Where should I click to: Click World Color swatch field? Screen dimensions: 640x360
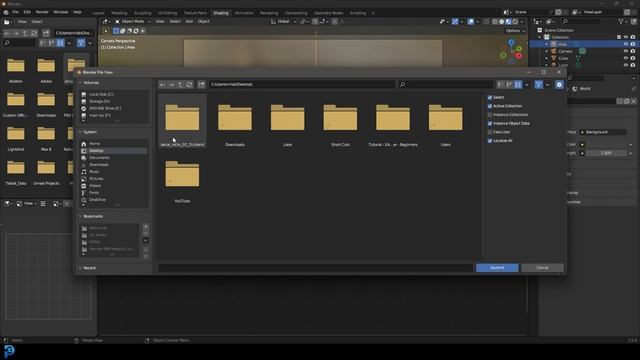click(606, 144)
